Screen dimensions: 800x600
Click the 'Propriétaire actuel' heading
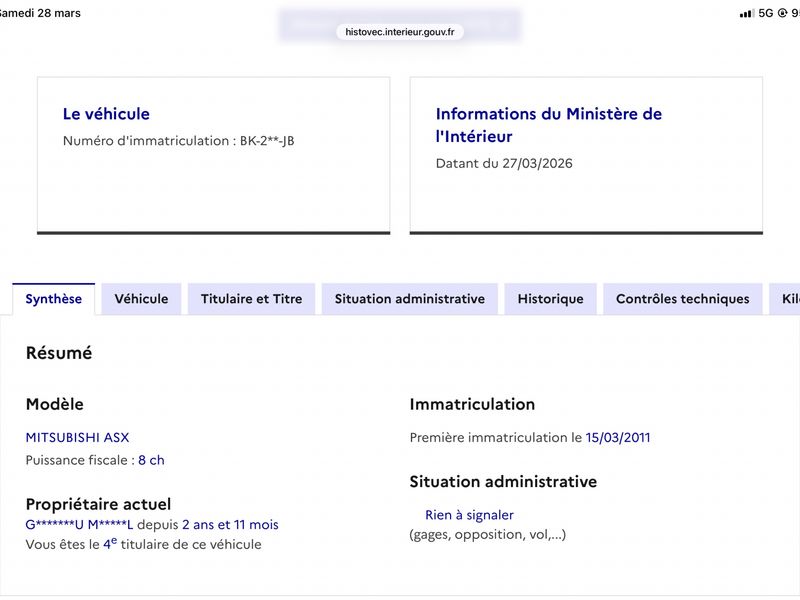pyautogui.click(x=98, y=504)
